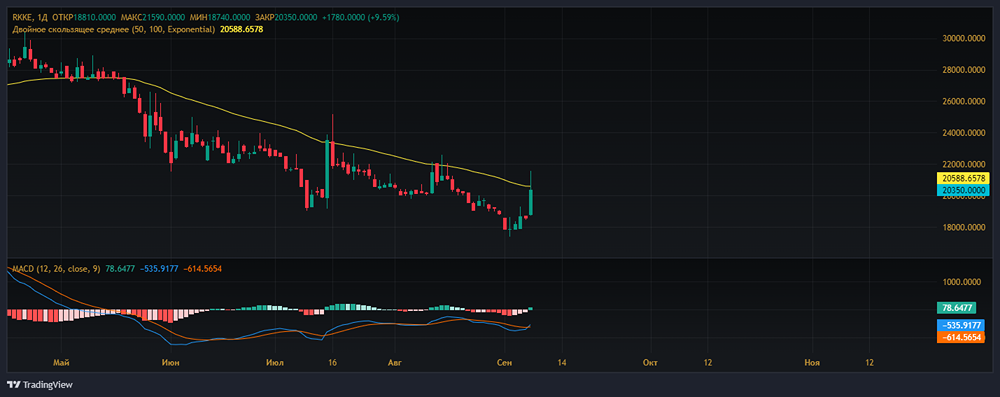Click the Окт label on time axis
Screen dimensions: 1000x397
tap(650, 363)
